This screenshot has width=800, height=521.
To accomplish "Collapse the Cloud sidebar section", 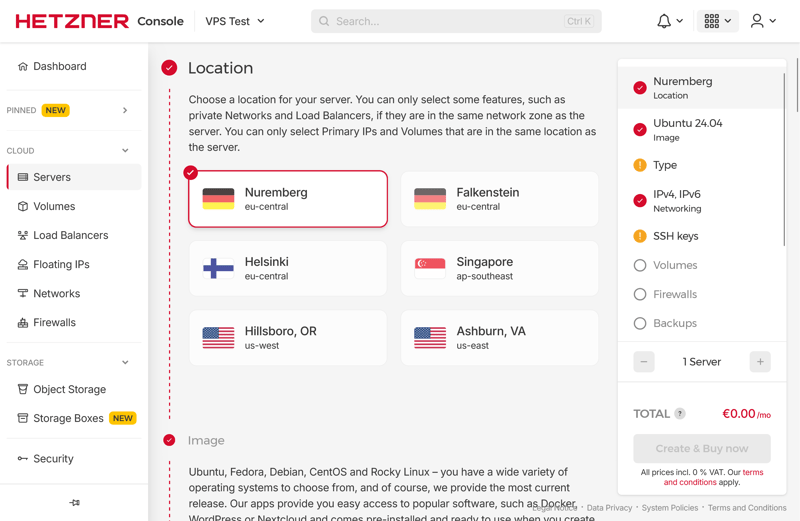I will tap(125, 151).
